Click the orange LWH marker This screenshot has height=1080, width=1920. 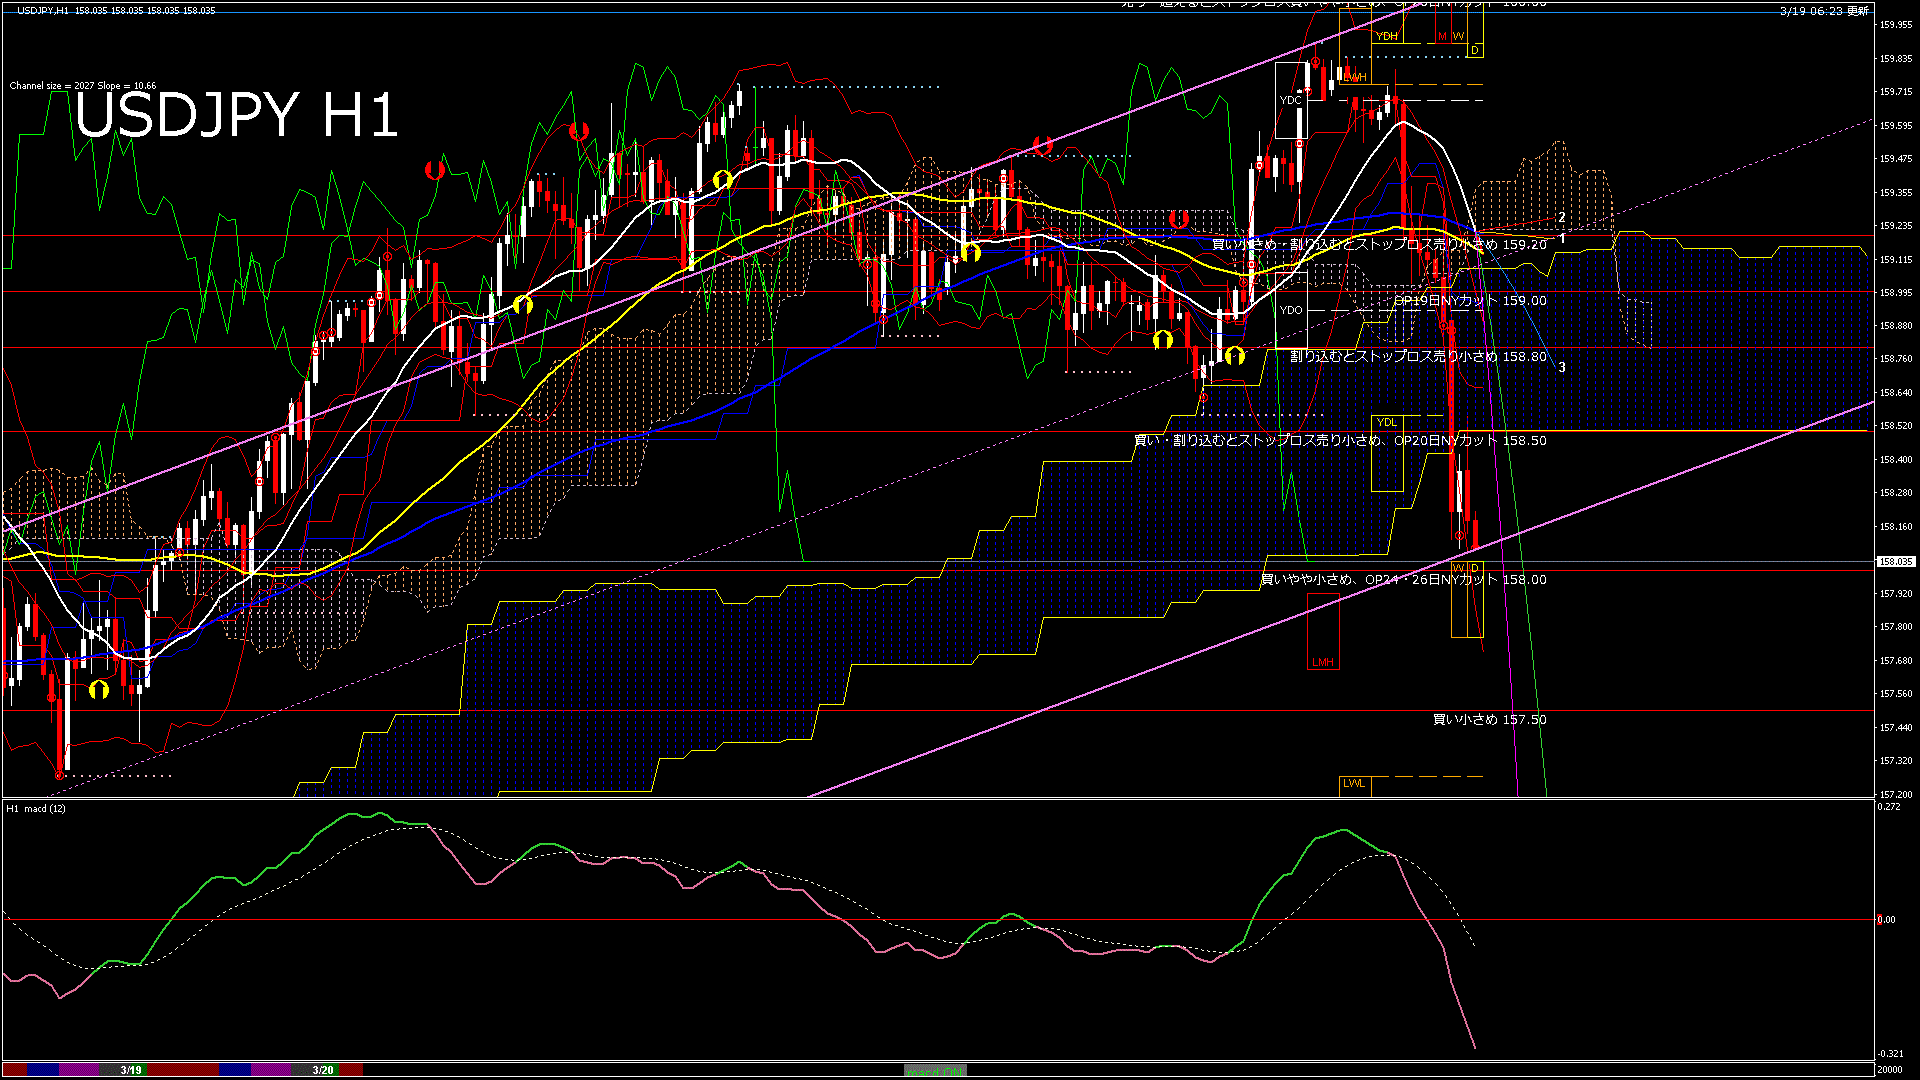[x=1355, y=77]
